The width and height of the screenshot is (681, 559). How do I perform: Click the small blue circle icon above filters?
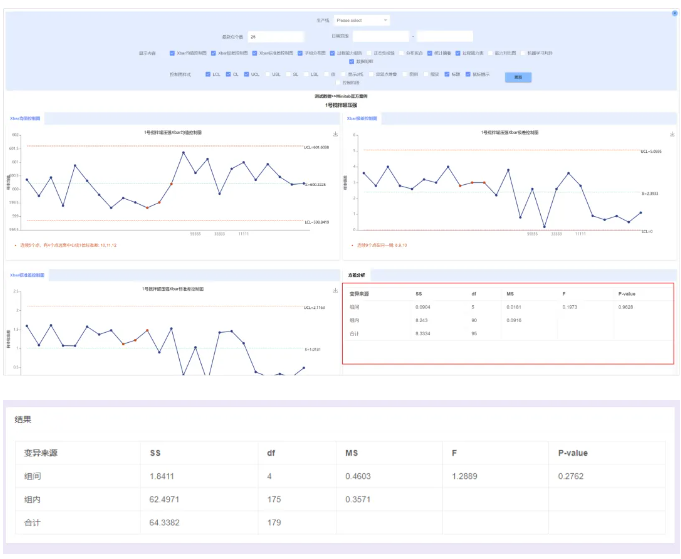click(x=674, y=12)
